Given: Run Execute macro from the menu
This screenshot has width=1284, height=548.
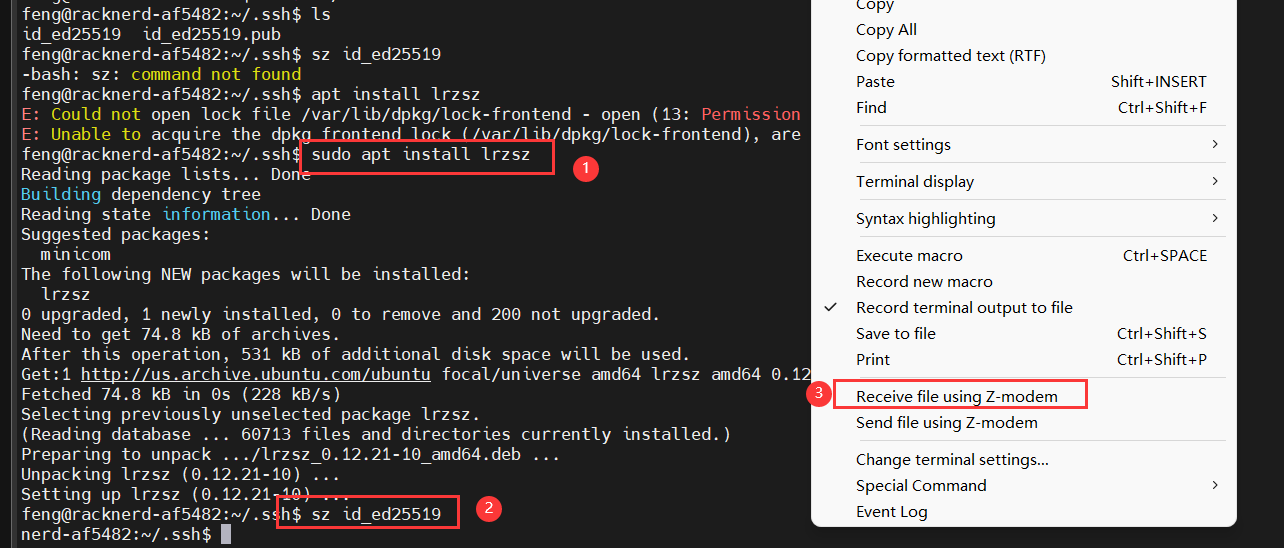Looking at the screenshot, I should (909, 256).
